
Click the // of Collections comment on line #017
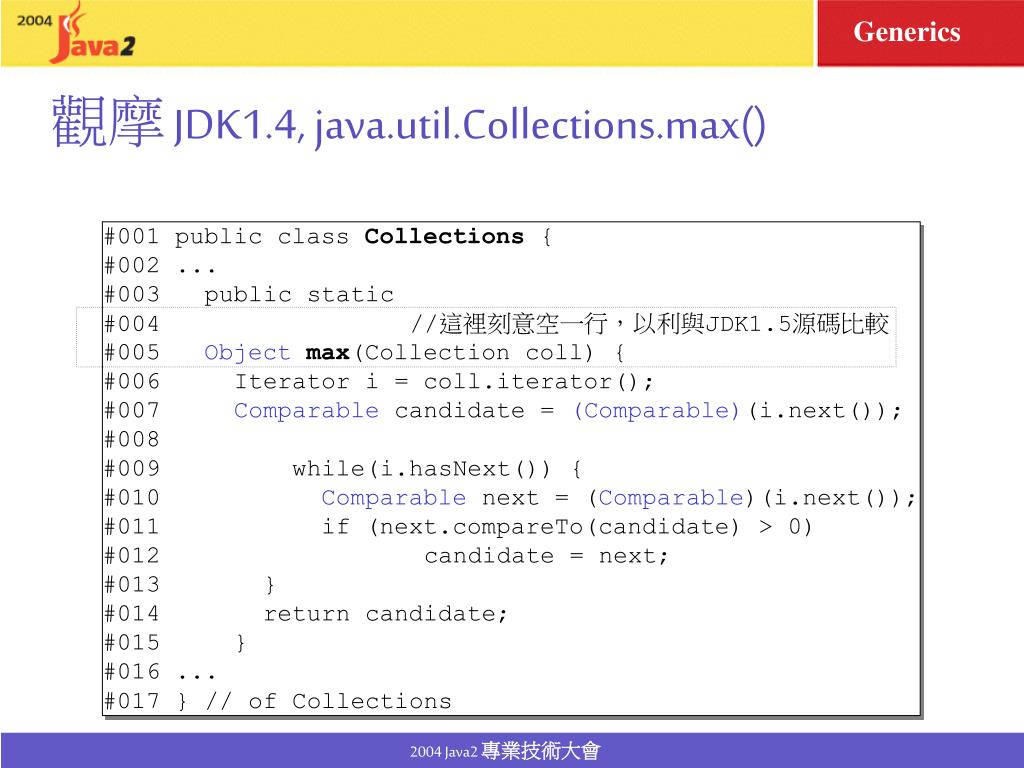(x=328, y=701)
